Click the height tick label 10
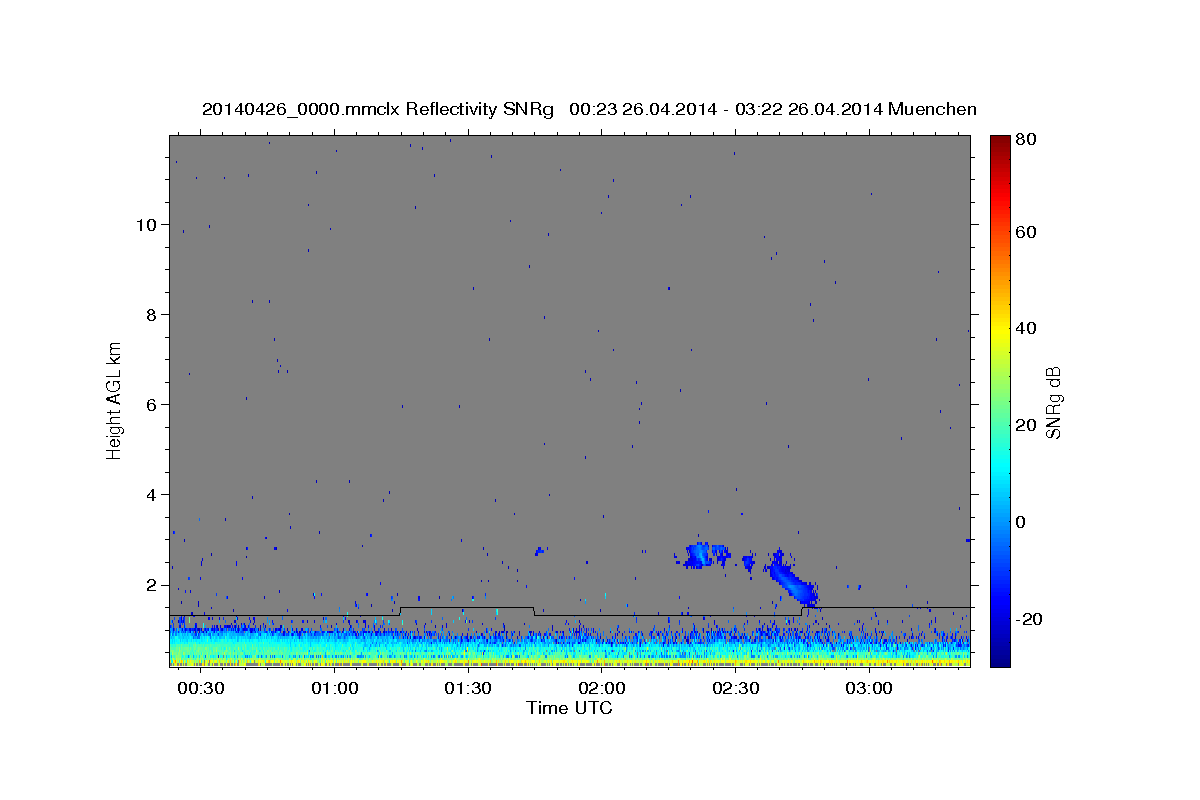 (146, 224)
